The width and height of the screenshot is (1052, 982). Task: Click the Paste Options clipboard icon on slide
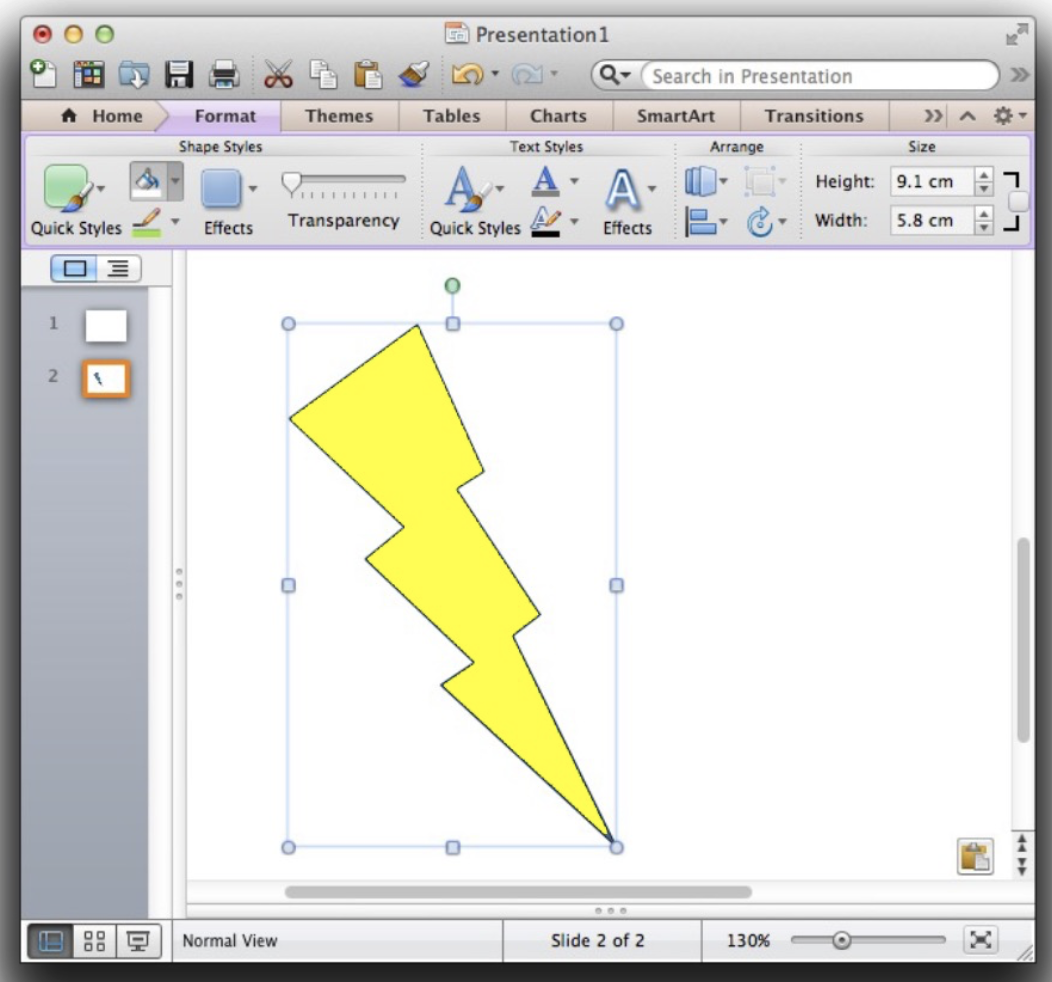pos(975,856)
